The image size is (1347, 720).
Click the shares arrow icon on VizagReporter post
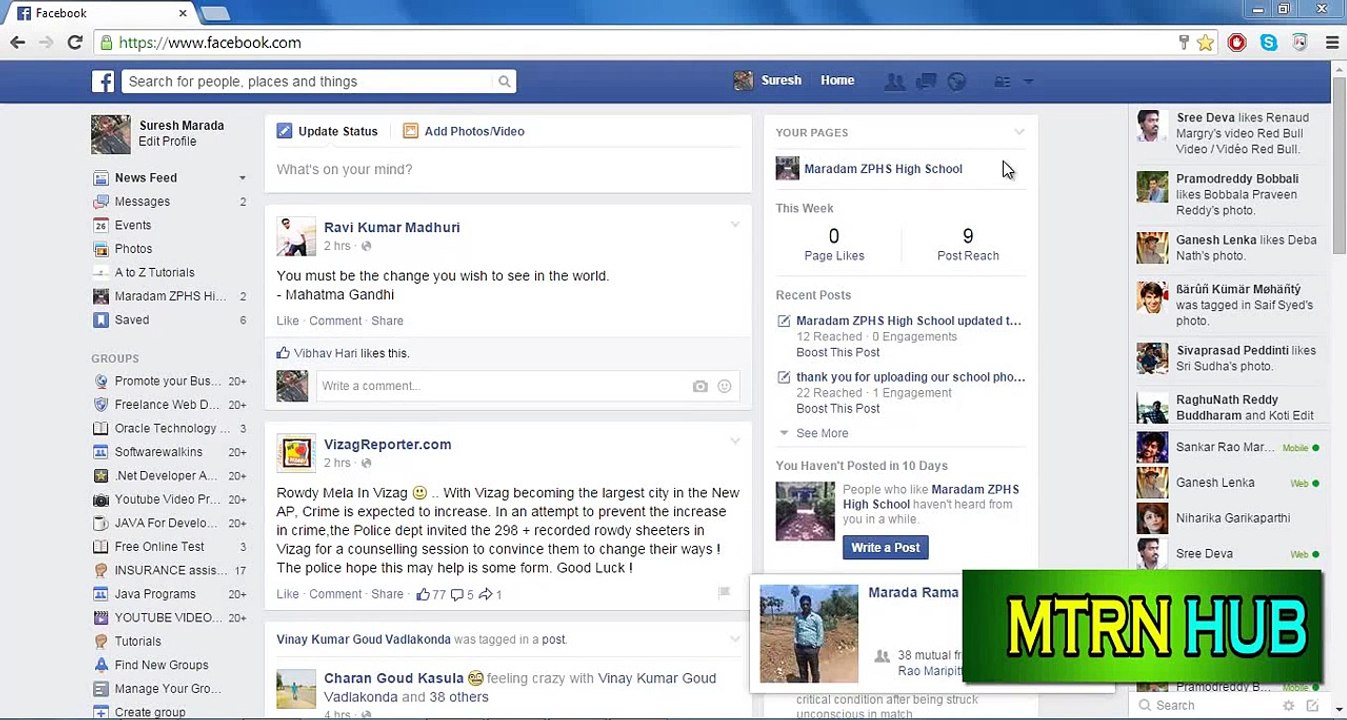click(486, 594)
